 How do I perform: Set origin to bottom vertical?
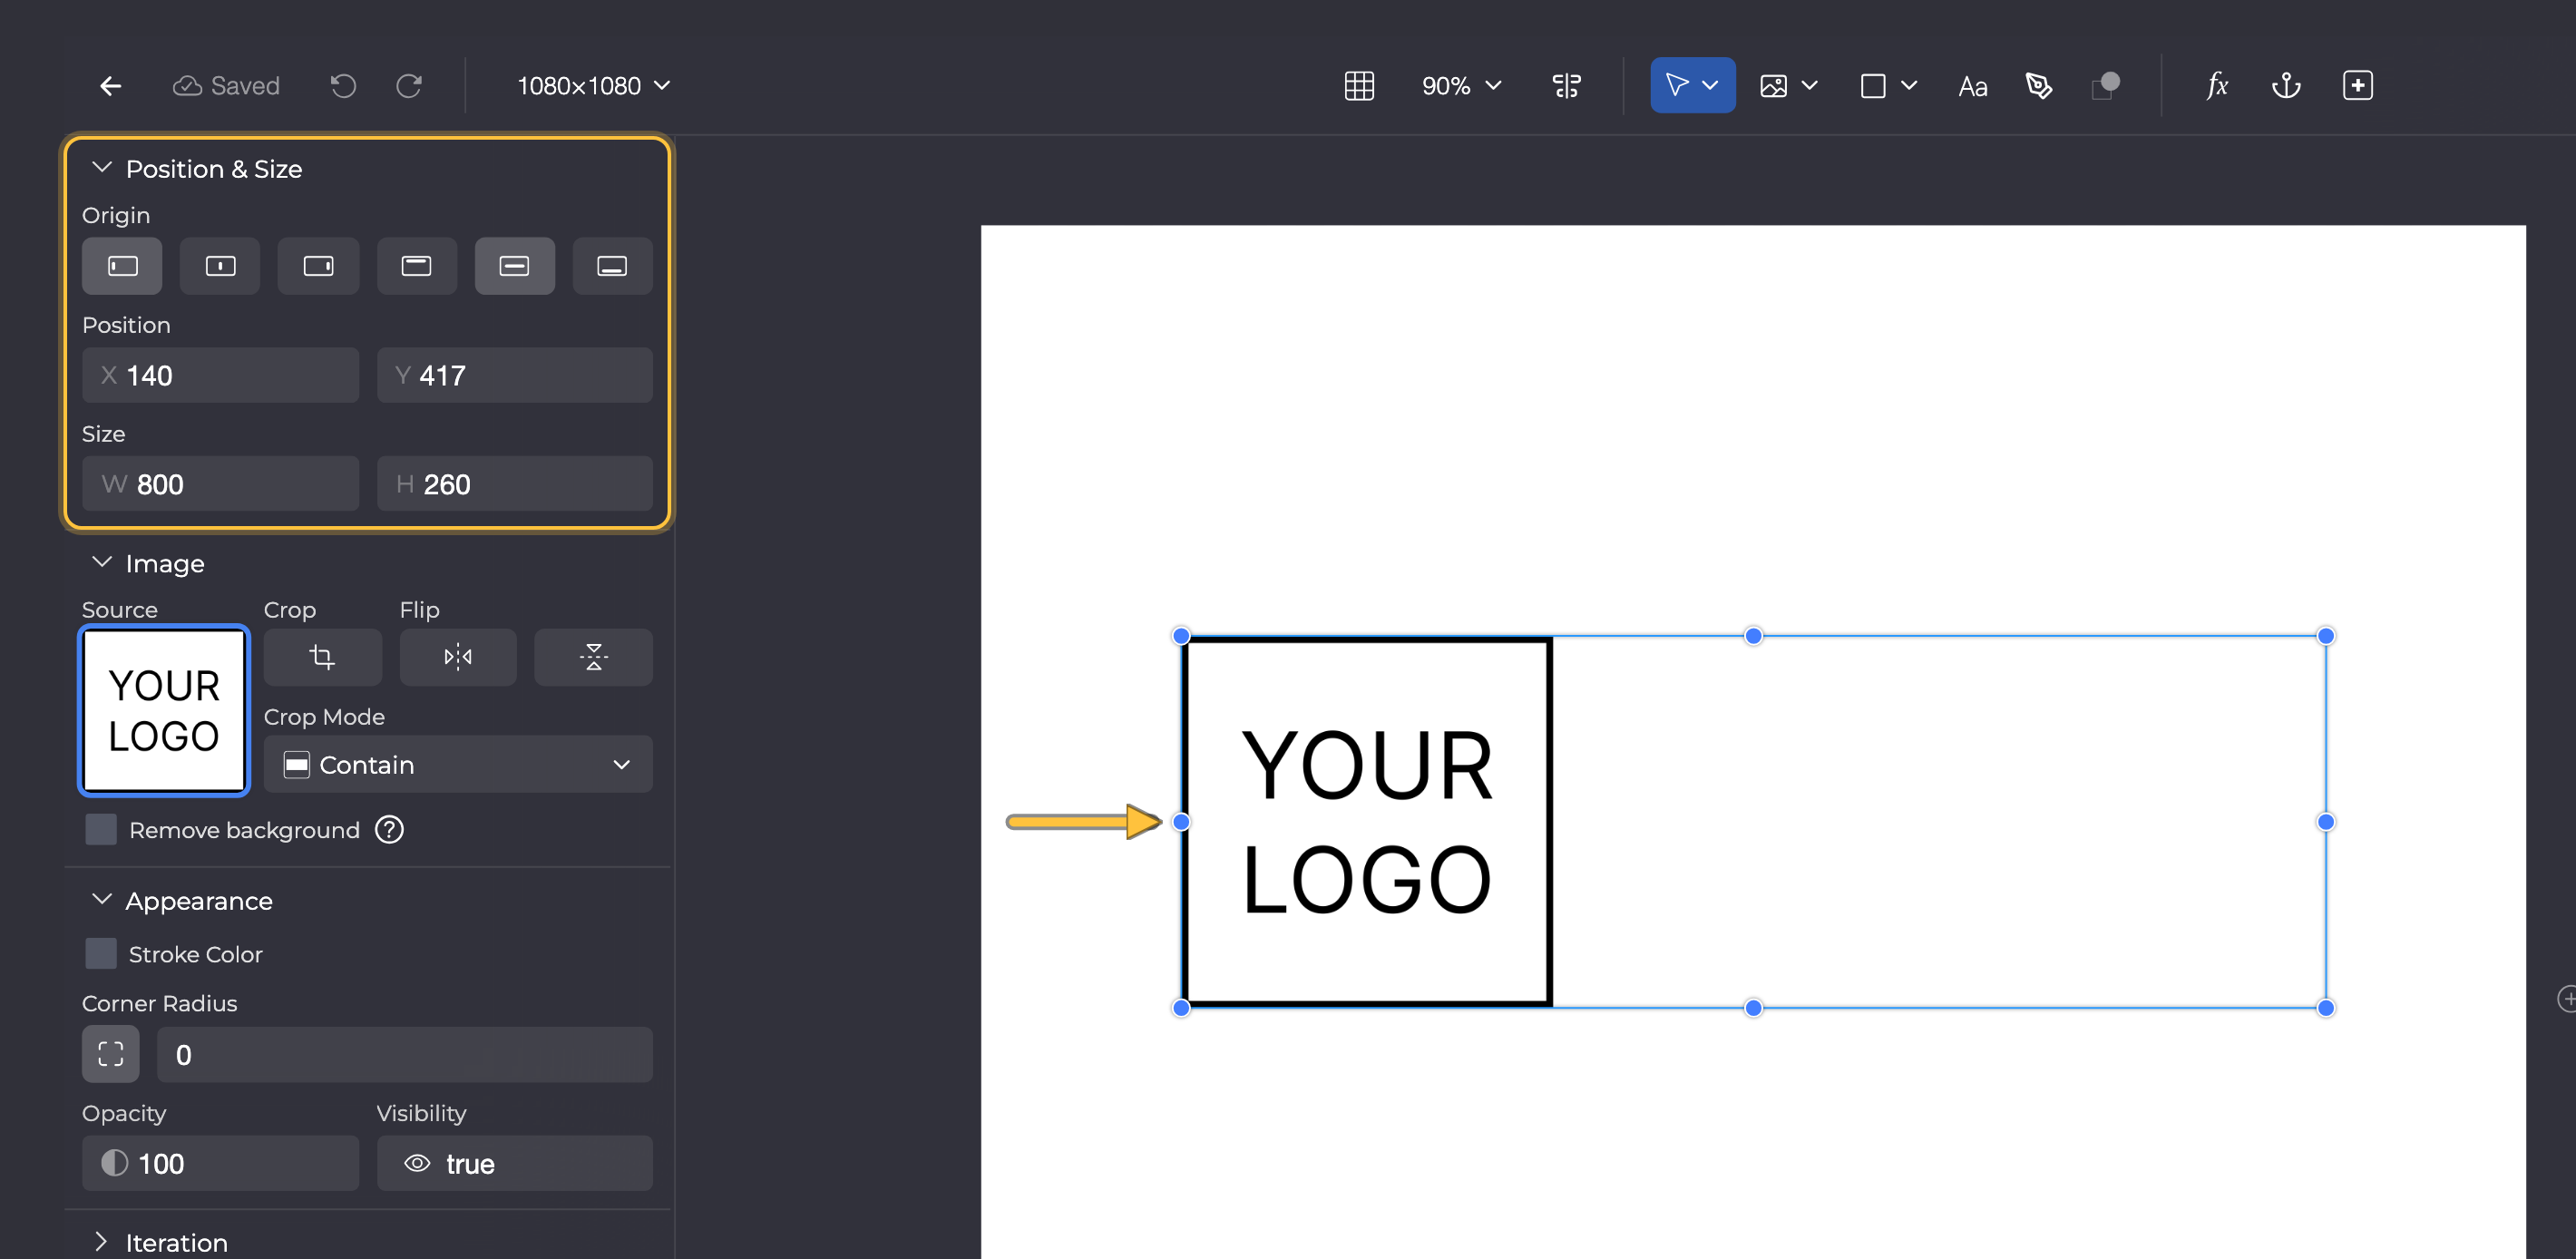[x=612, y=266]
